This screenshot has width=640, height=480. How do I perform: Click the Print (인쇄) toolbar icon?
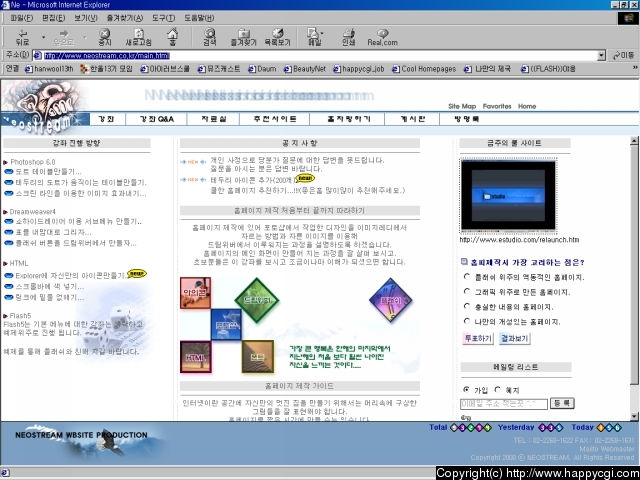click(348, 37)
